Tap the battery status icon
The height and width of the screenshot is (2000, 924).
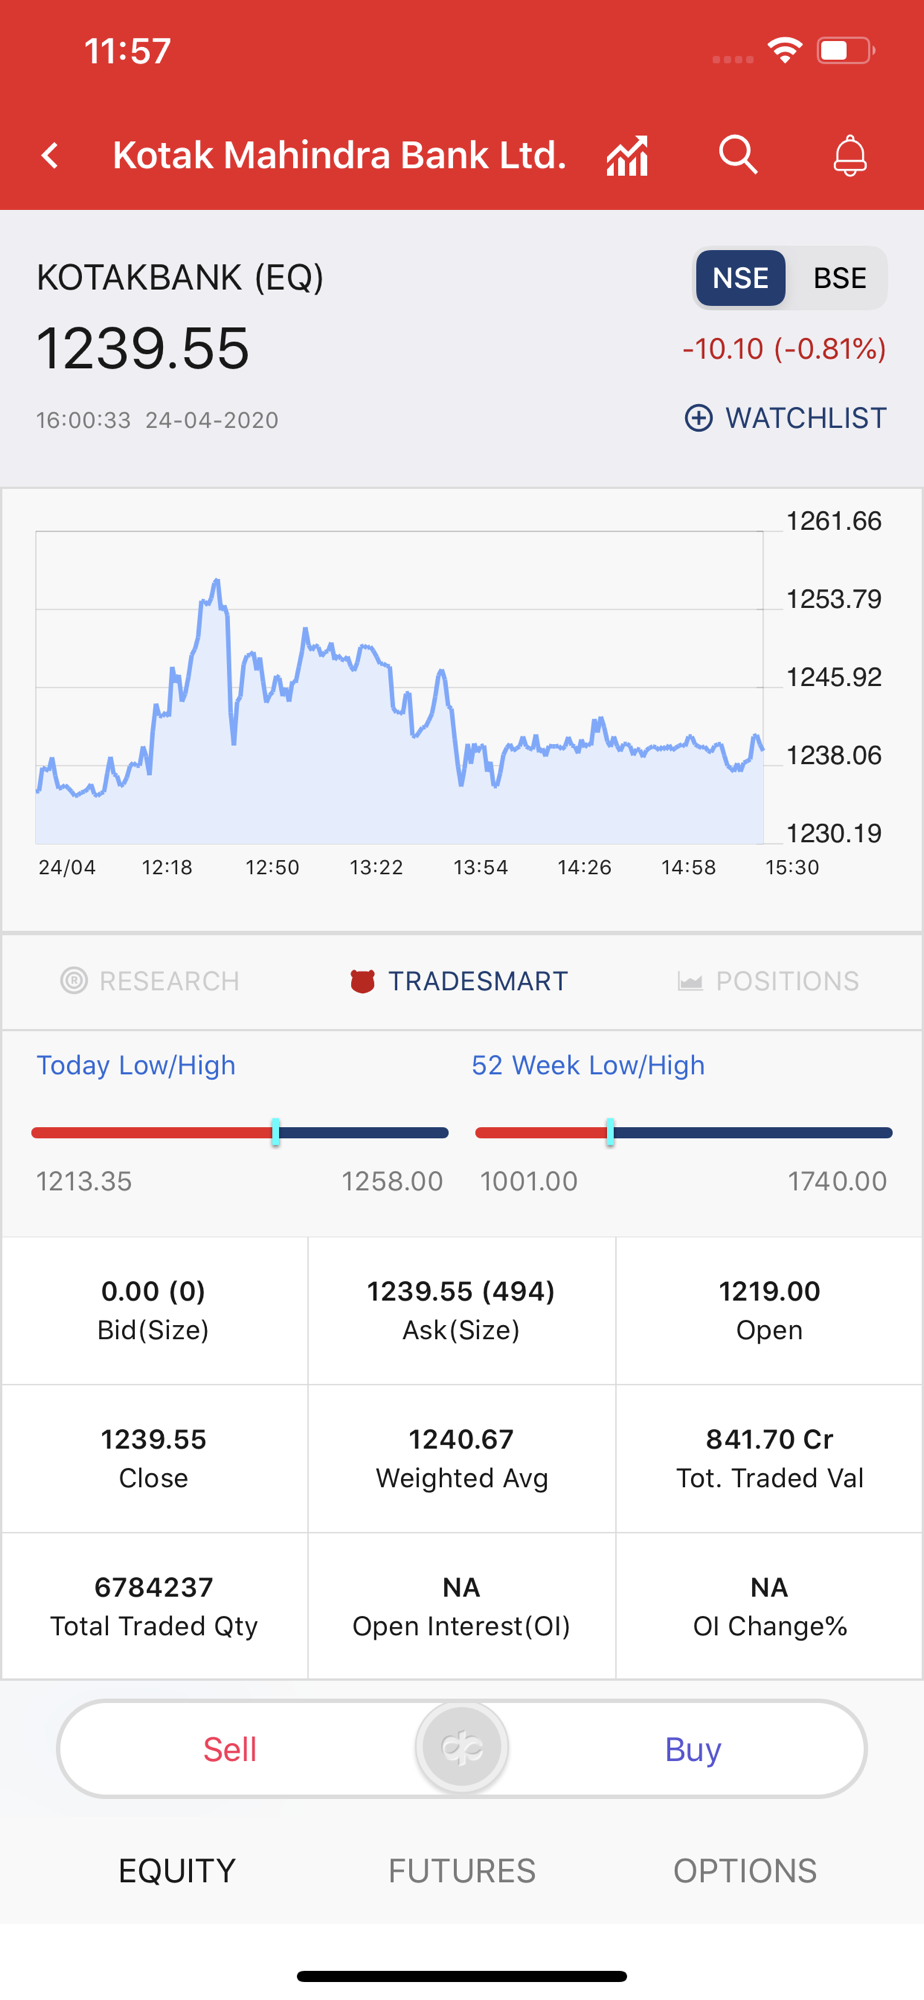tap(846, 50)
